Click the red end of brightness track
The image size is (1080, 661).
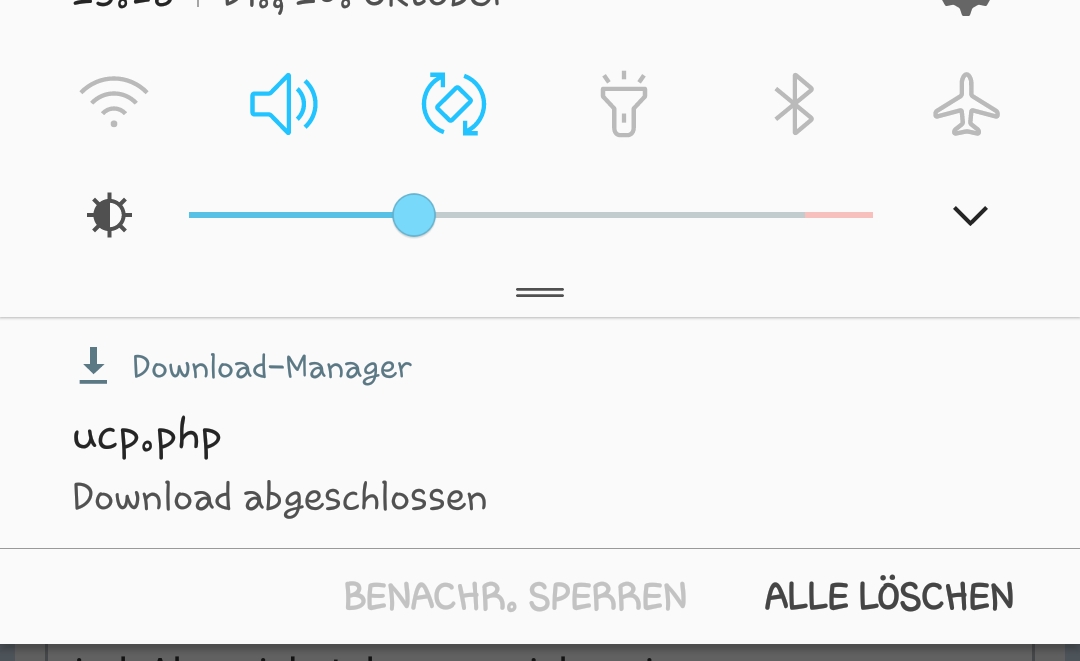pyautogui.click(x=839, y=215)
